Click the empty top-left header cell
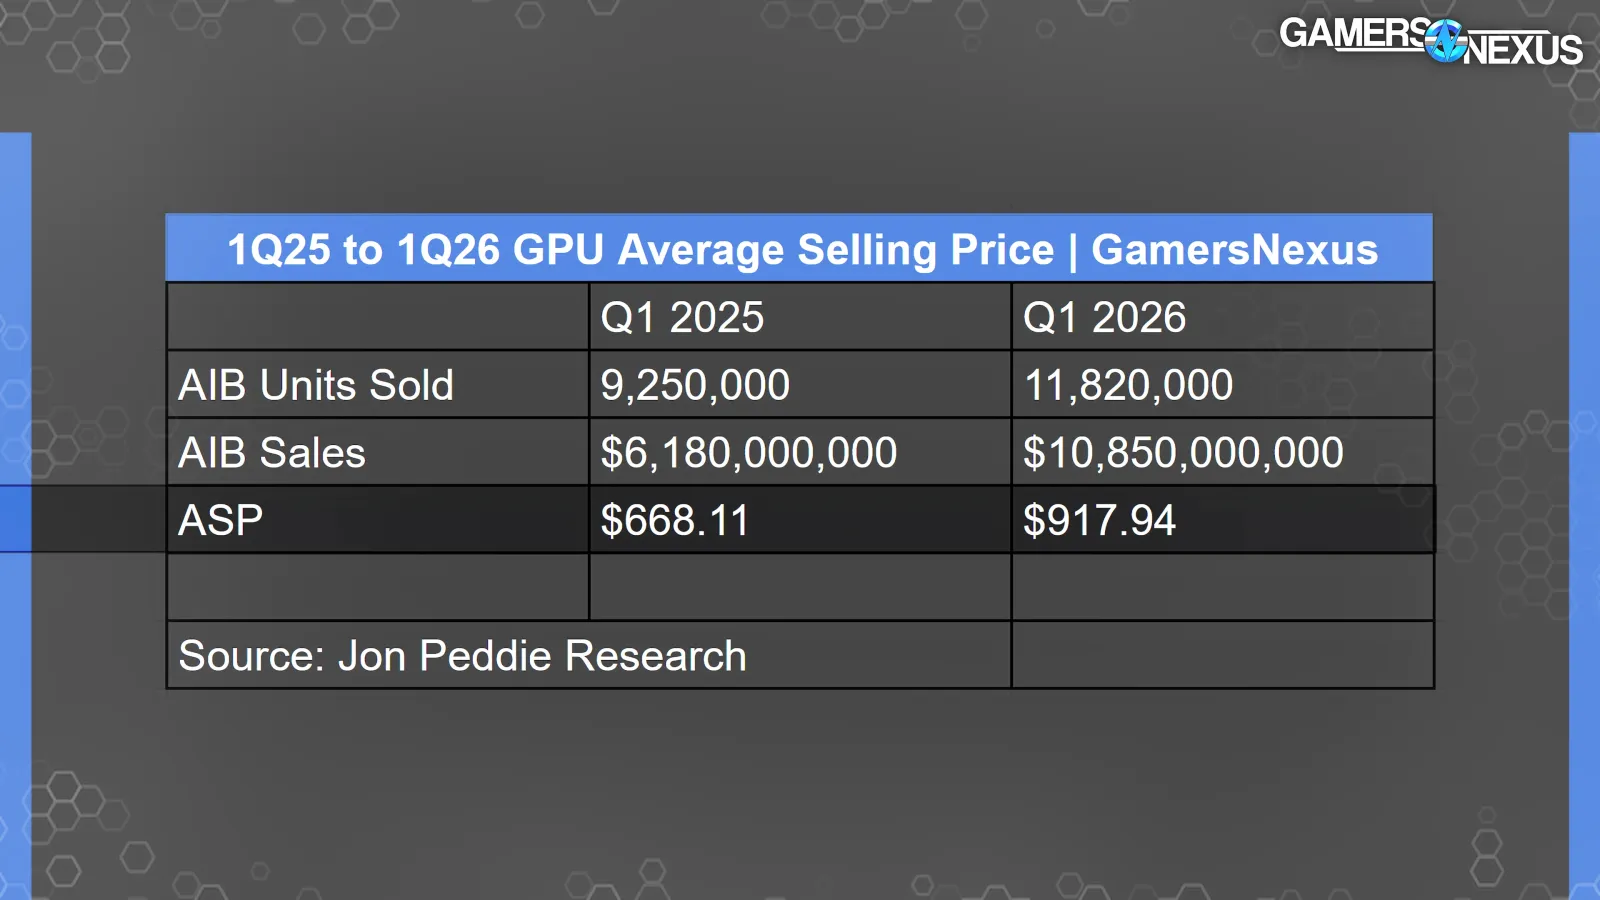 378,317
